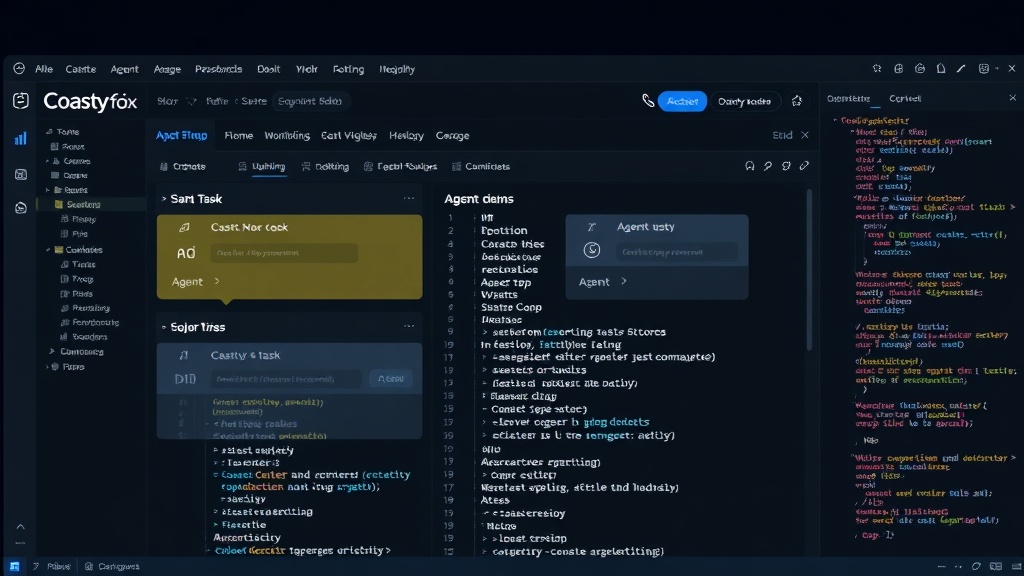Image resolution: width=1024 pixels, height=576 pixels.
Task: Click the outlined Oardy pill button
Action: (x=744, y=101)
